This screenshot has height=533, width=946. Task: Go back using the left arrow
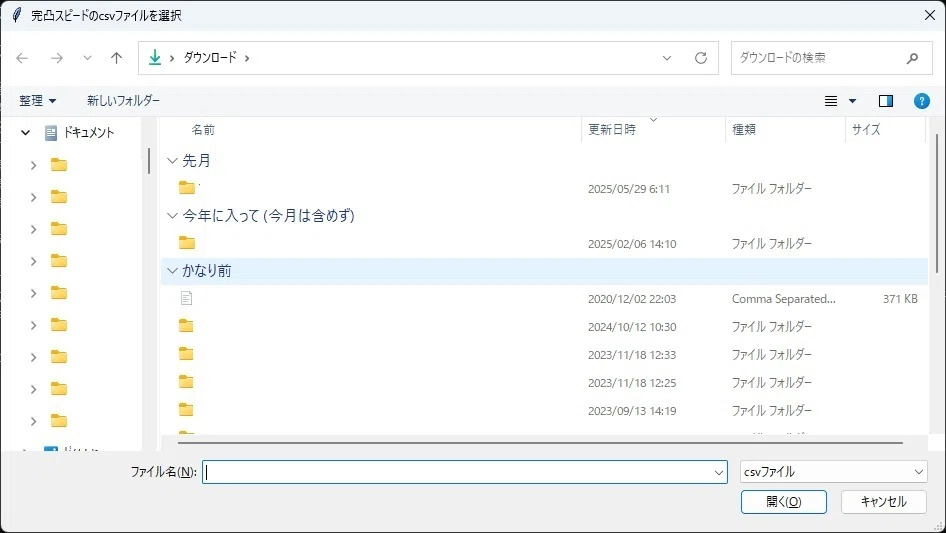point(22,58)
